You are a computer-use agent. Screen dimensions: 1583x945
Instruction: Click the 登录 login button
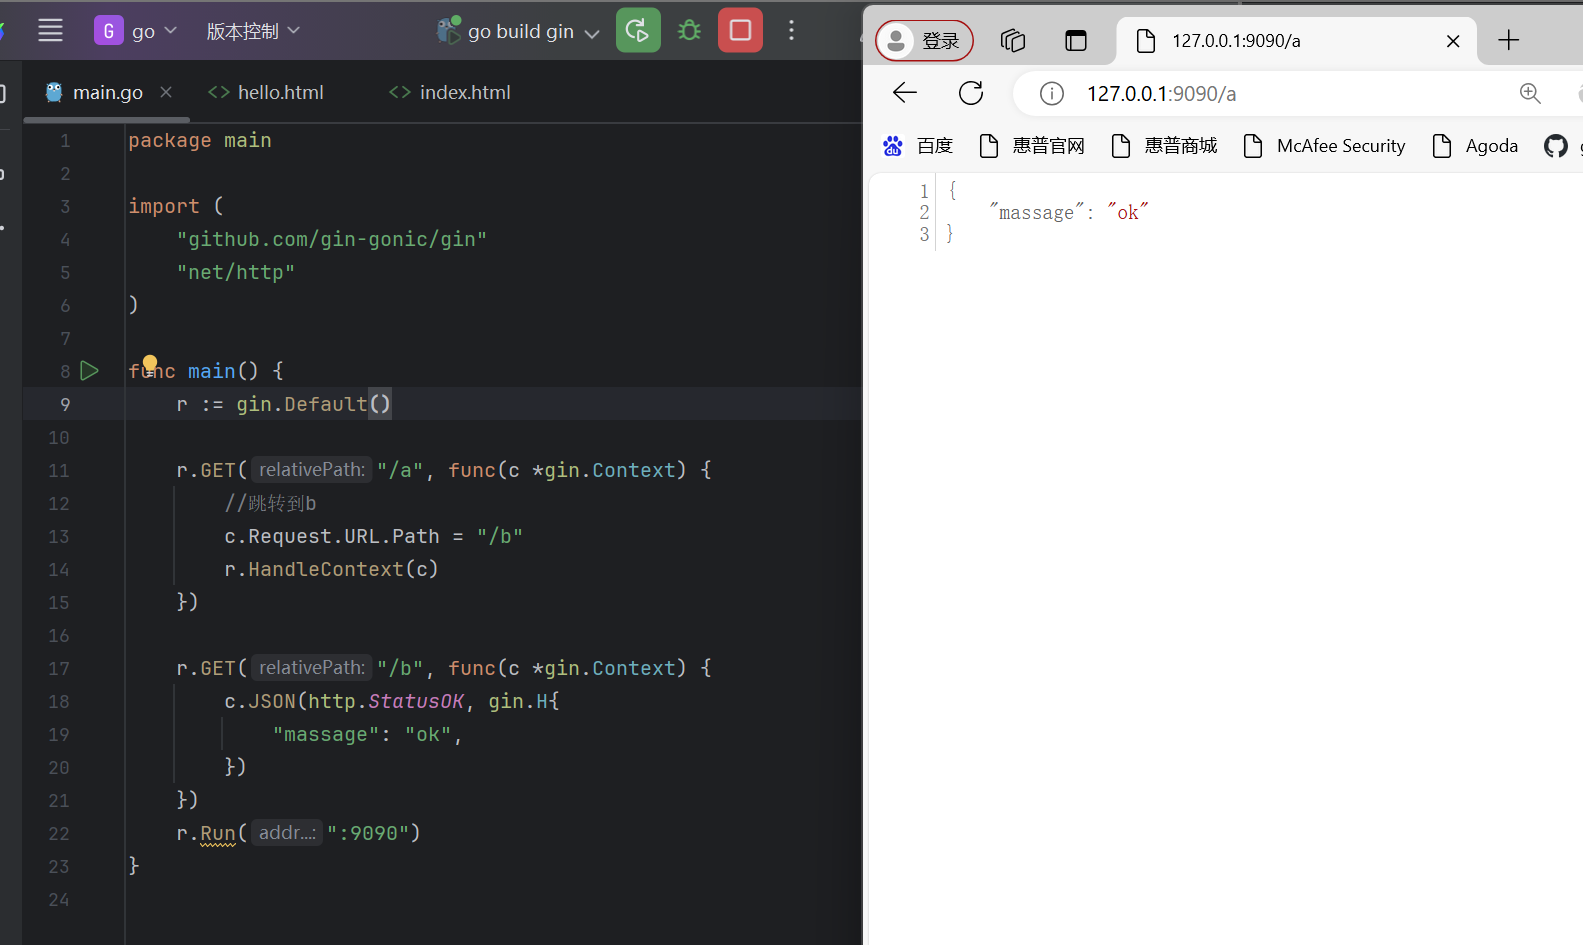[924, 41]
